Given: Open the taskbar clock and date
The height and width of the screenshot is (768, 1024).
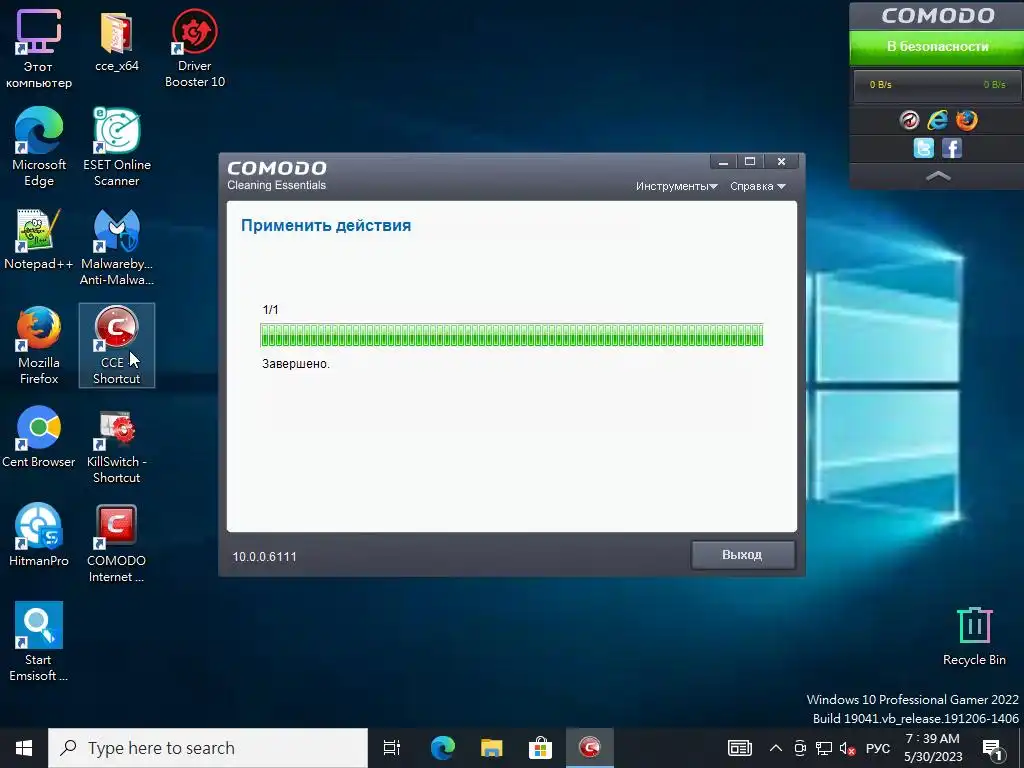Looking at the screenshot, I should [x=933, y=748].
